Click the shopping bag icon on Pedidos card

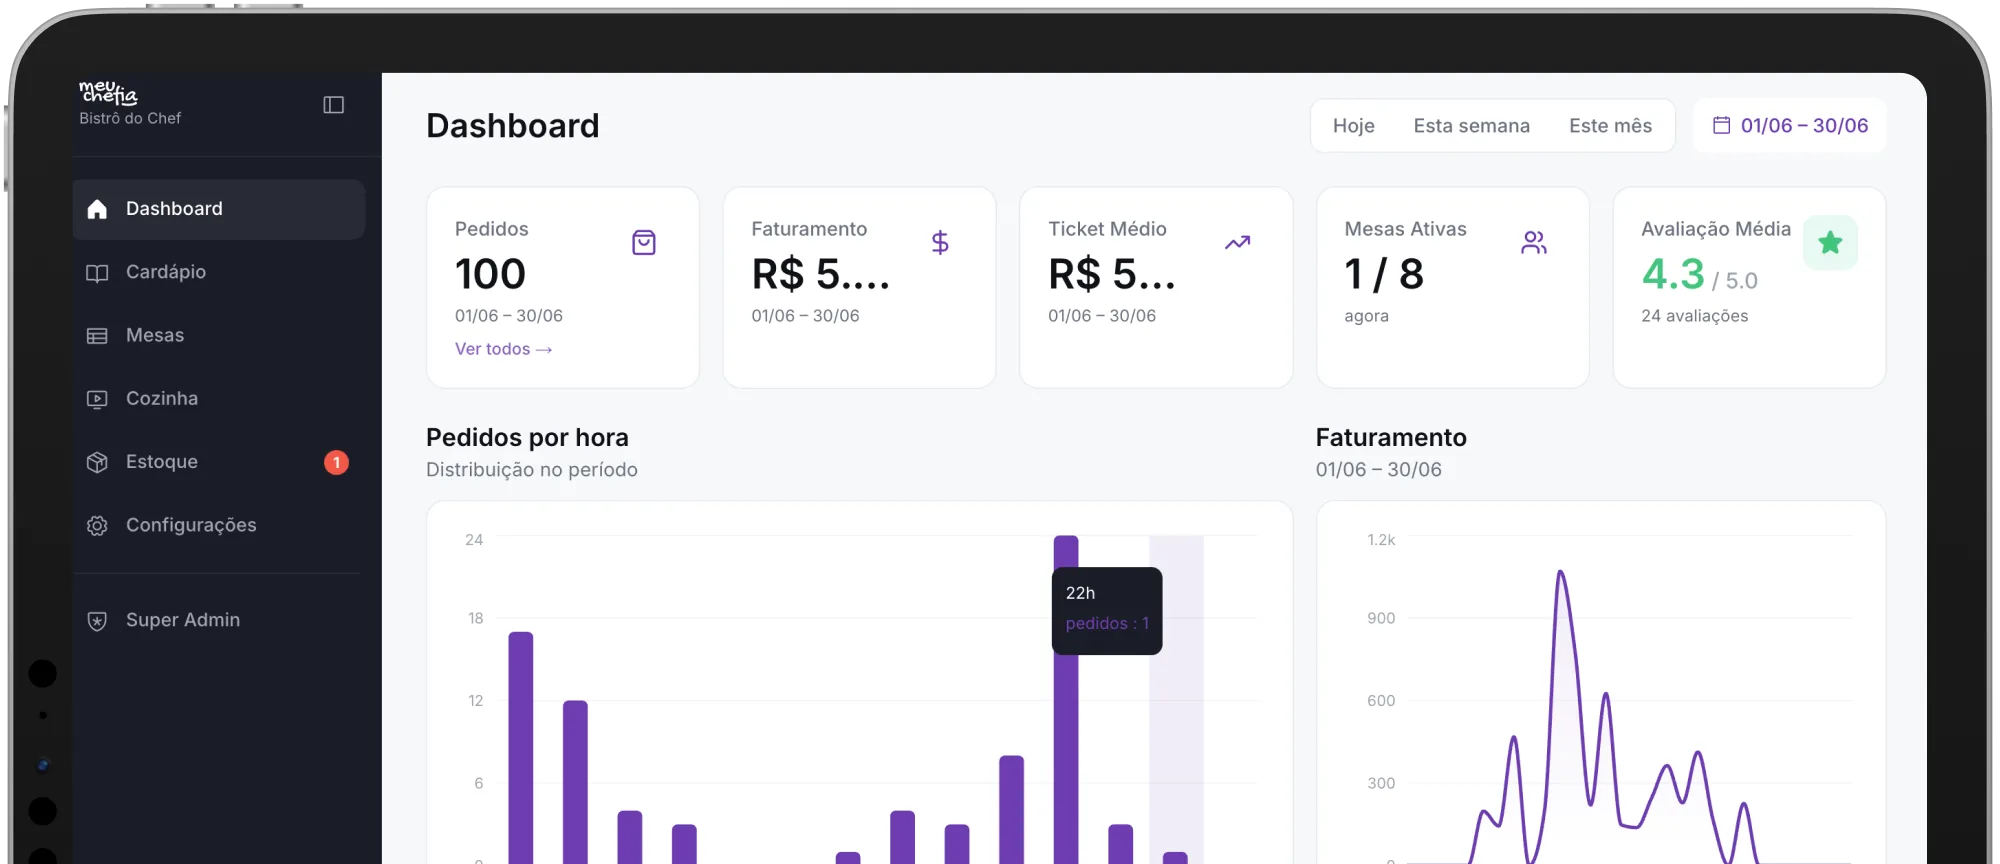coord(644,242)
